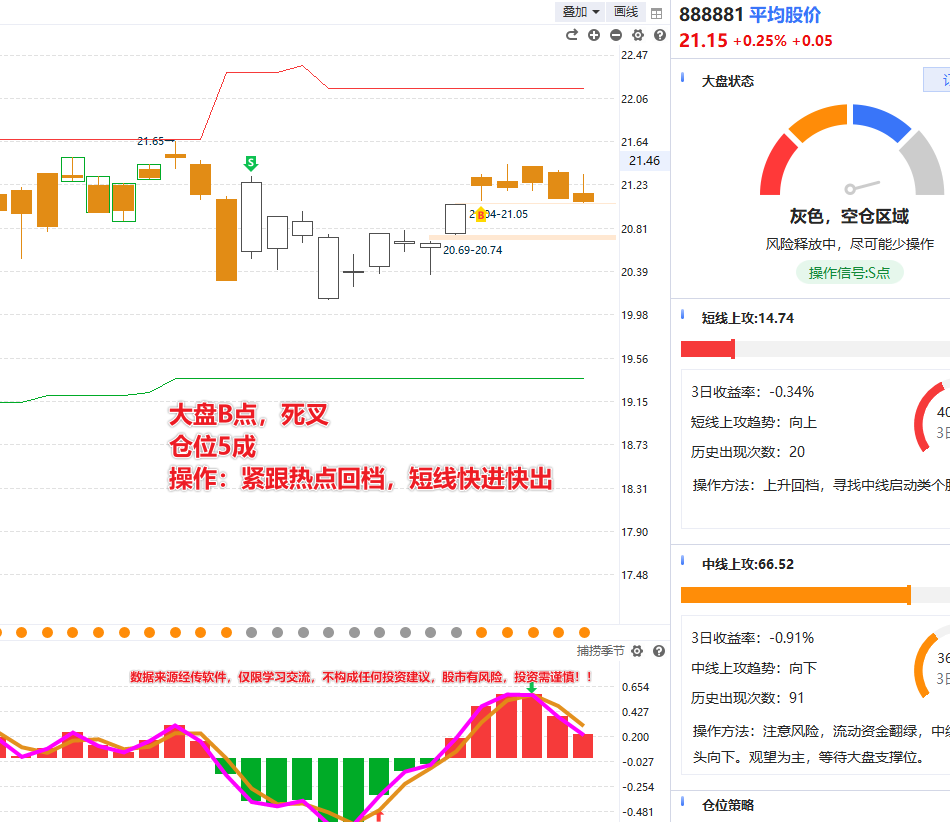The height and width of the screenshot is (822, 950).
Task: Click the grid layout icon beside 画线
Action: click(656, 13)
